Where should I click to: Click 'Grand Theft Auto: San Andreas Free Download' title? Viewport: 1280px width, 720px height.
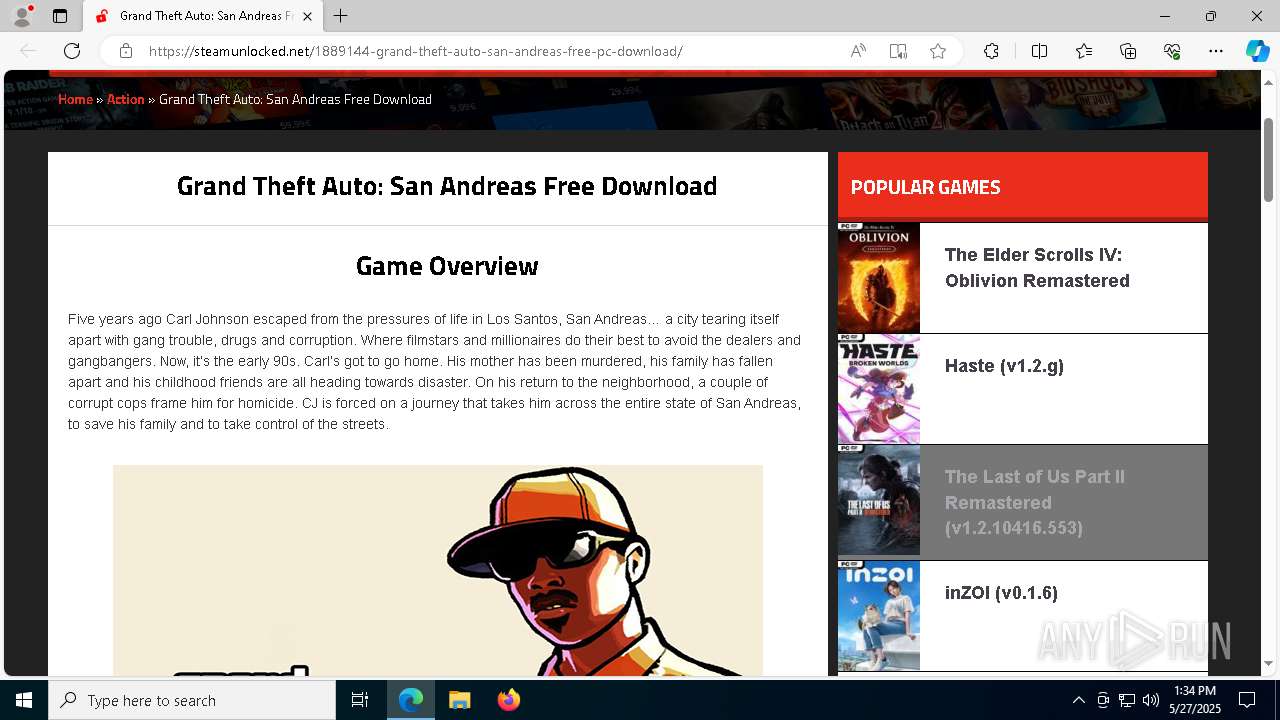[447, 186]
